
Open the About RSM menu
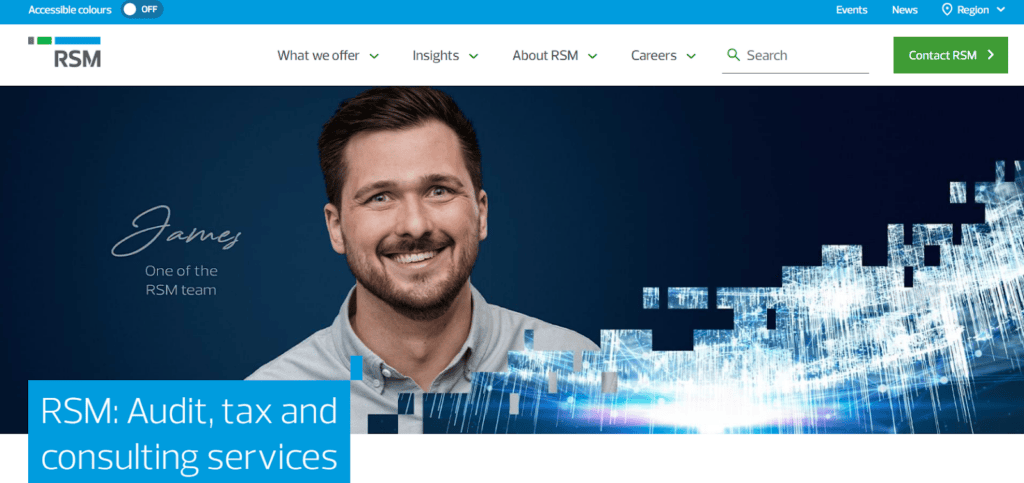(545, 55)
